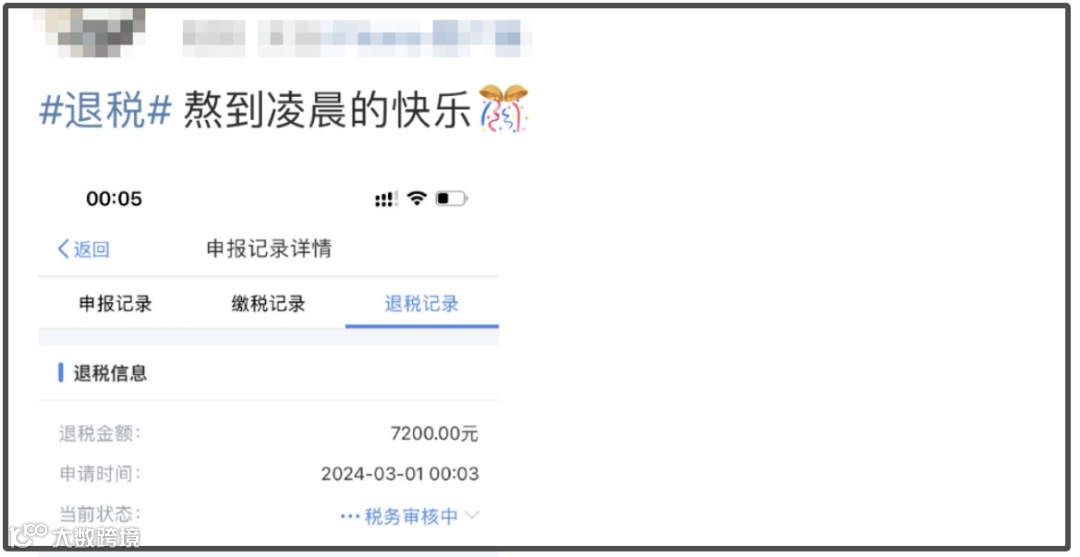Switch to the 缴税记录 tab

point(269,304)
